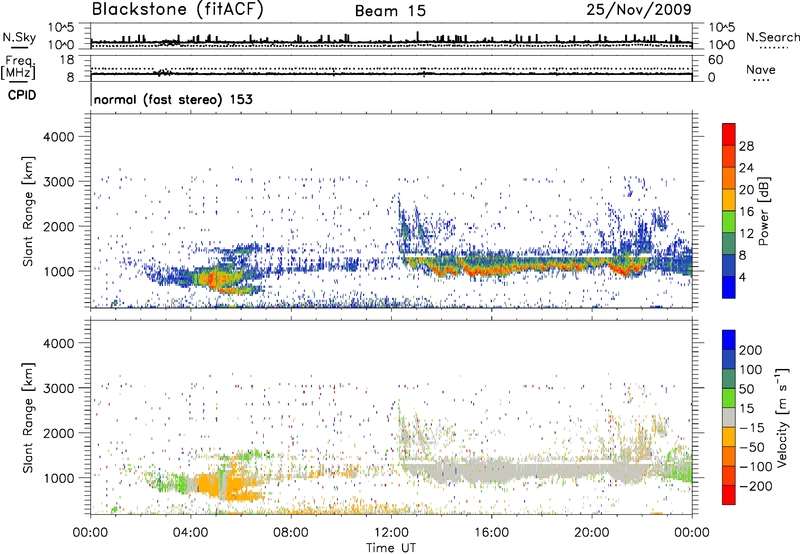Click the Blackstone (fitACF) title
800x554 pixels.
177,10
